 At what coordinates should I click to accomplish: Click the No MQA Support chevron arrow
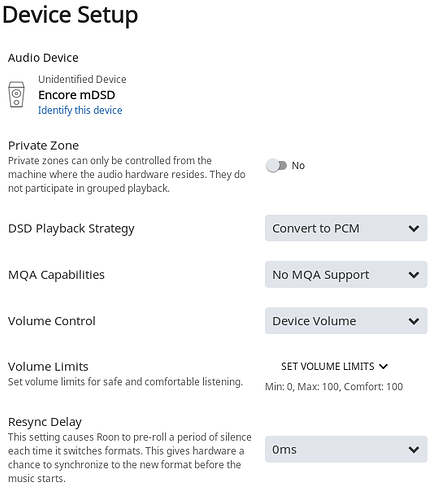(414, 275)
